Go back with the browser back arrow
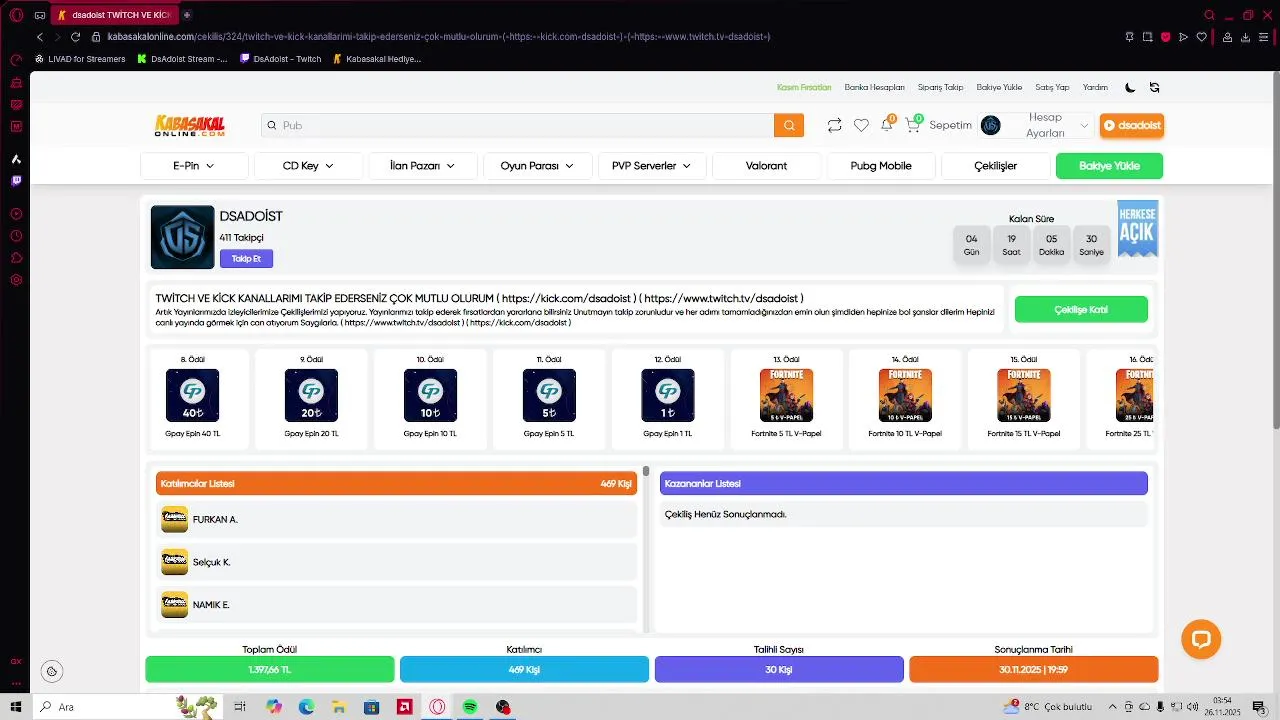The height and width of the screenshot is (720, 1280). [x=40, y=37]
